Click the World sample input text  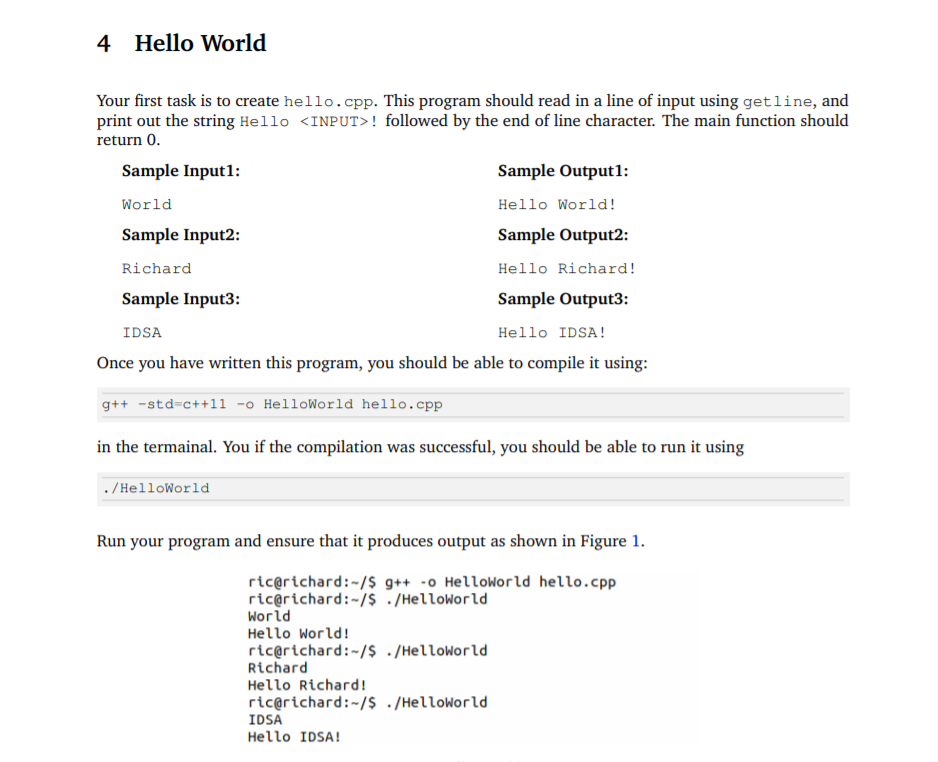[x=146, y=204]
